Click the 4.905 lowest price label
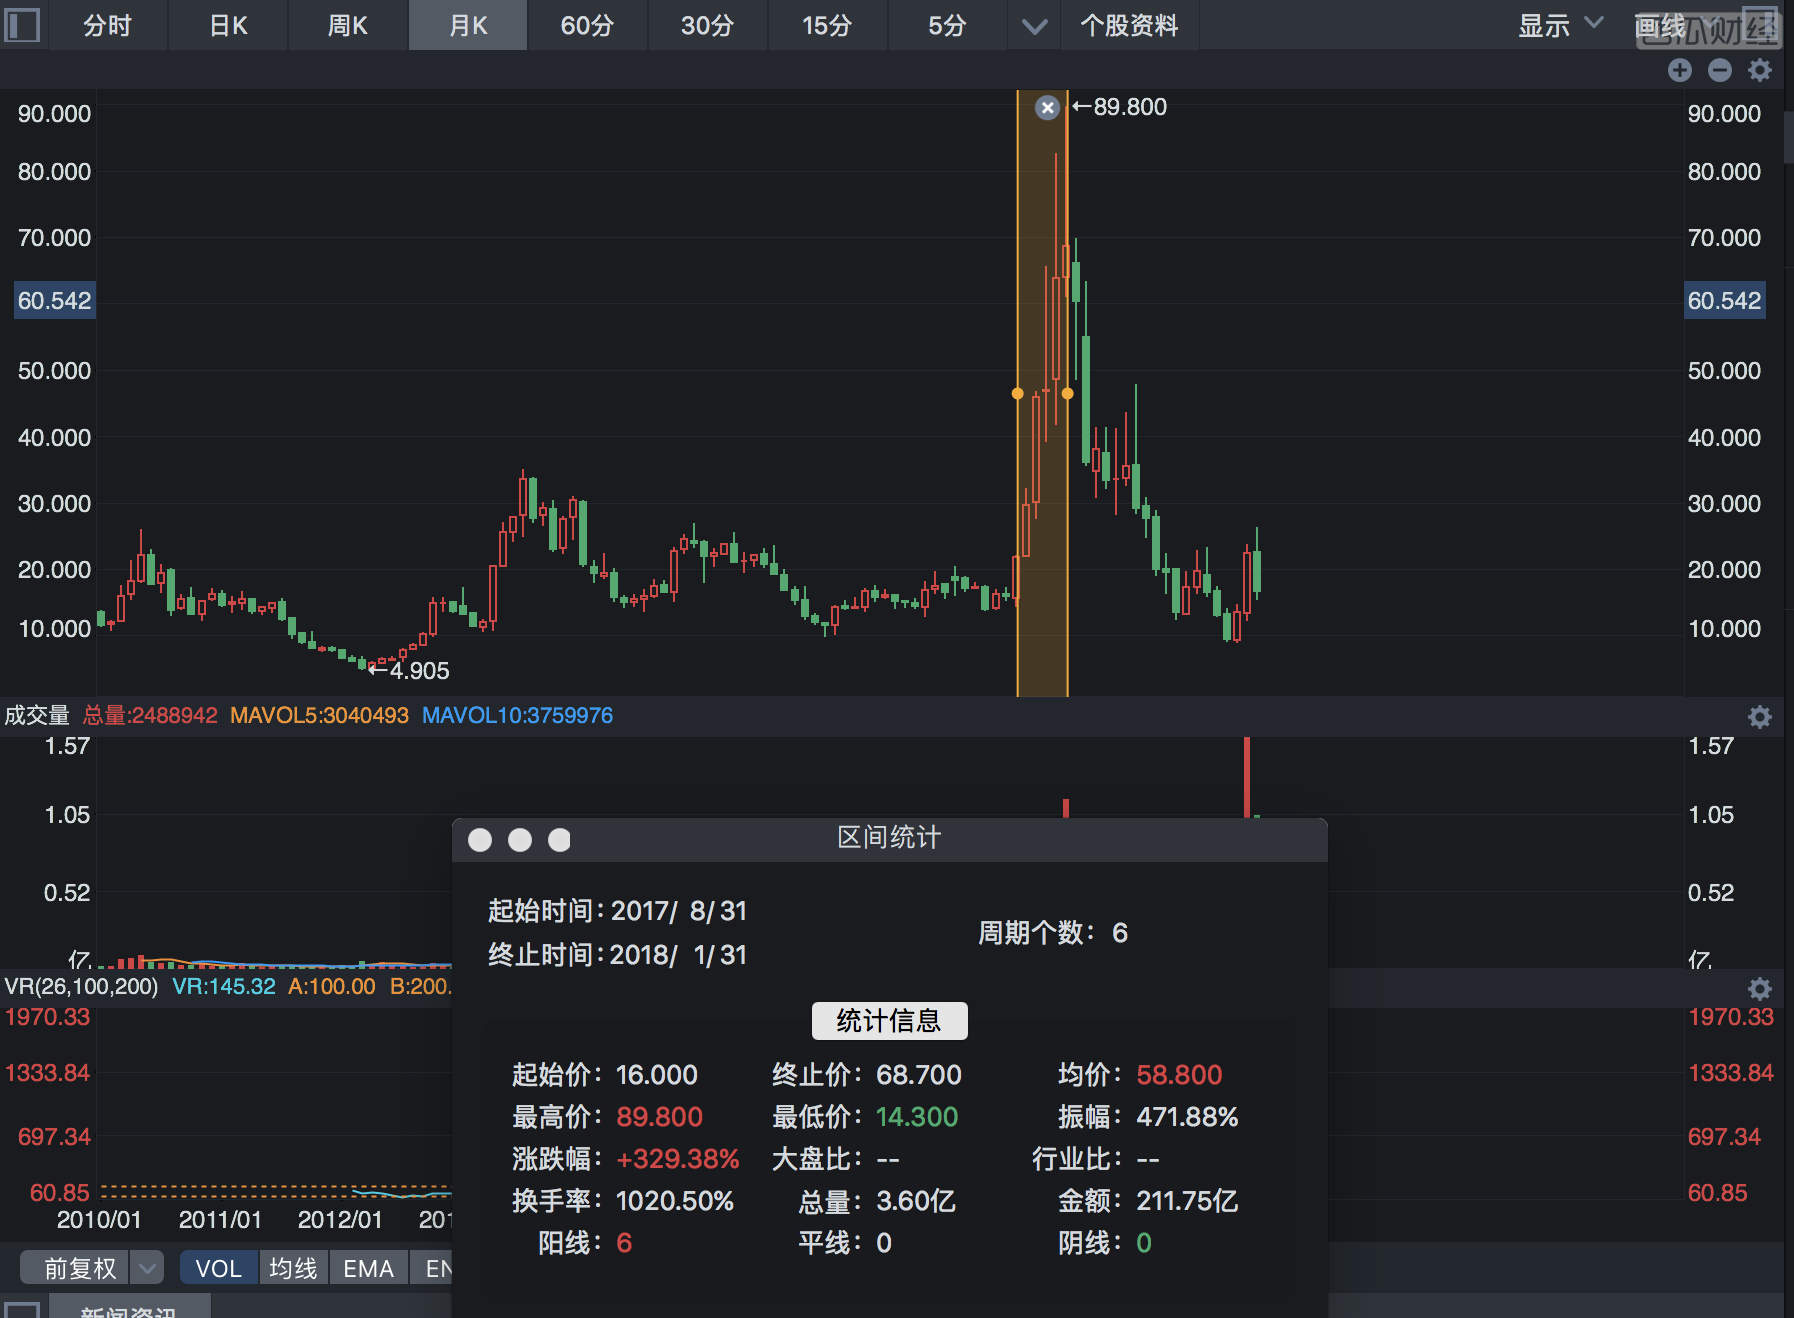 click(419, 671)
